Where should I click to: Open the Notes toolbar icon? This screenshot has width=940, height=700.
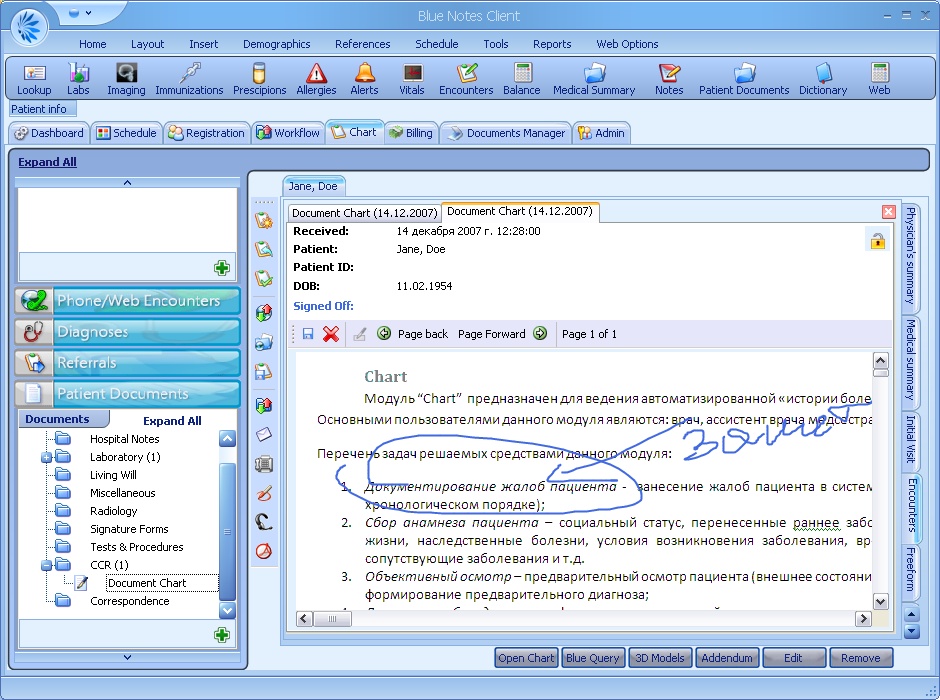tap(669, 79)
